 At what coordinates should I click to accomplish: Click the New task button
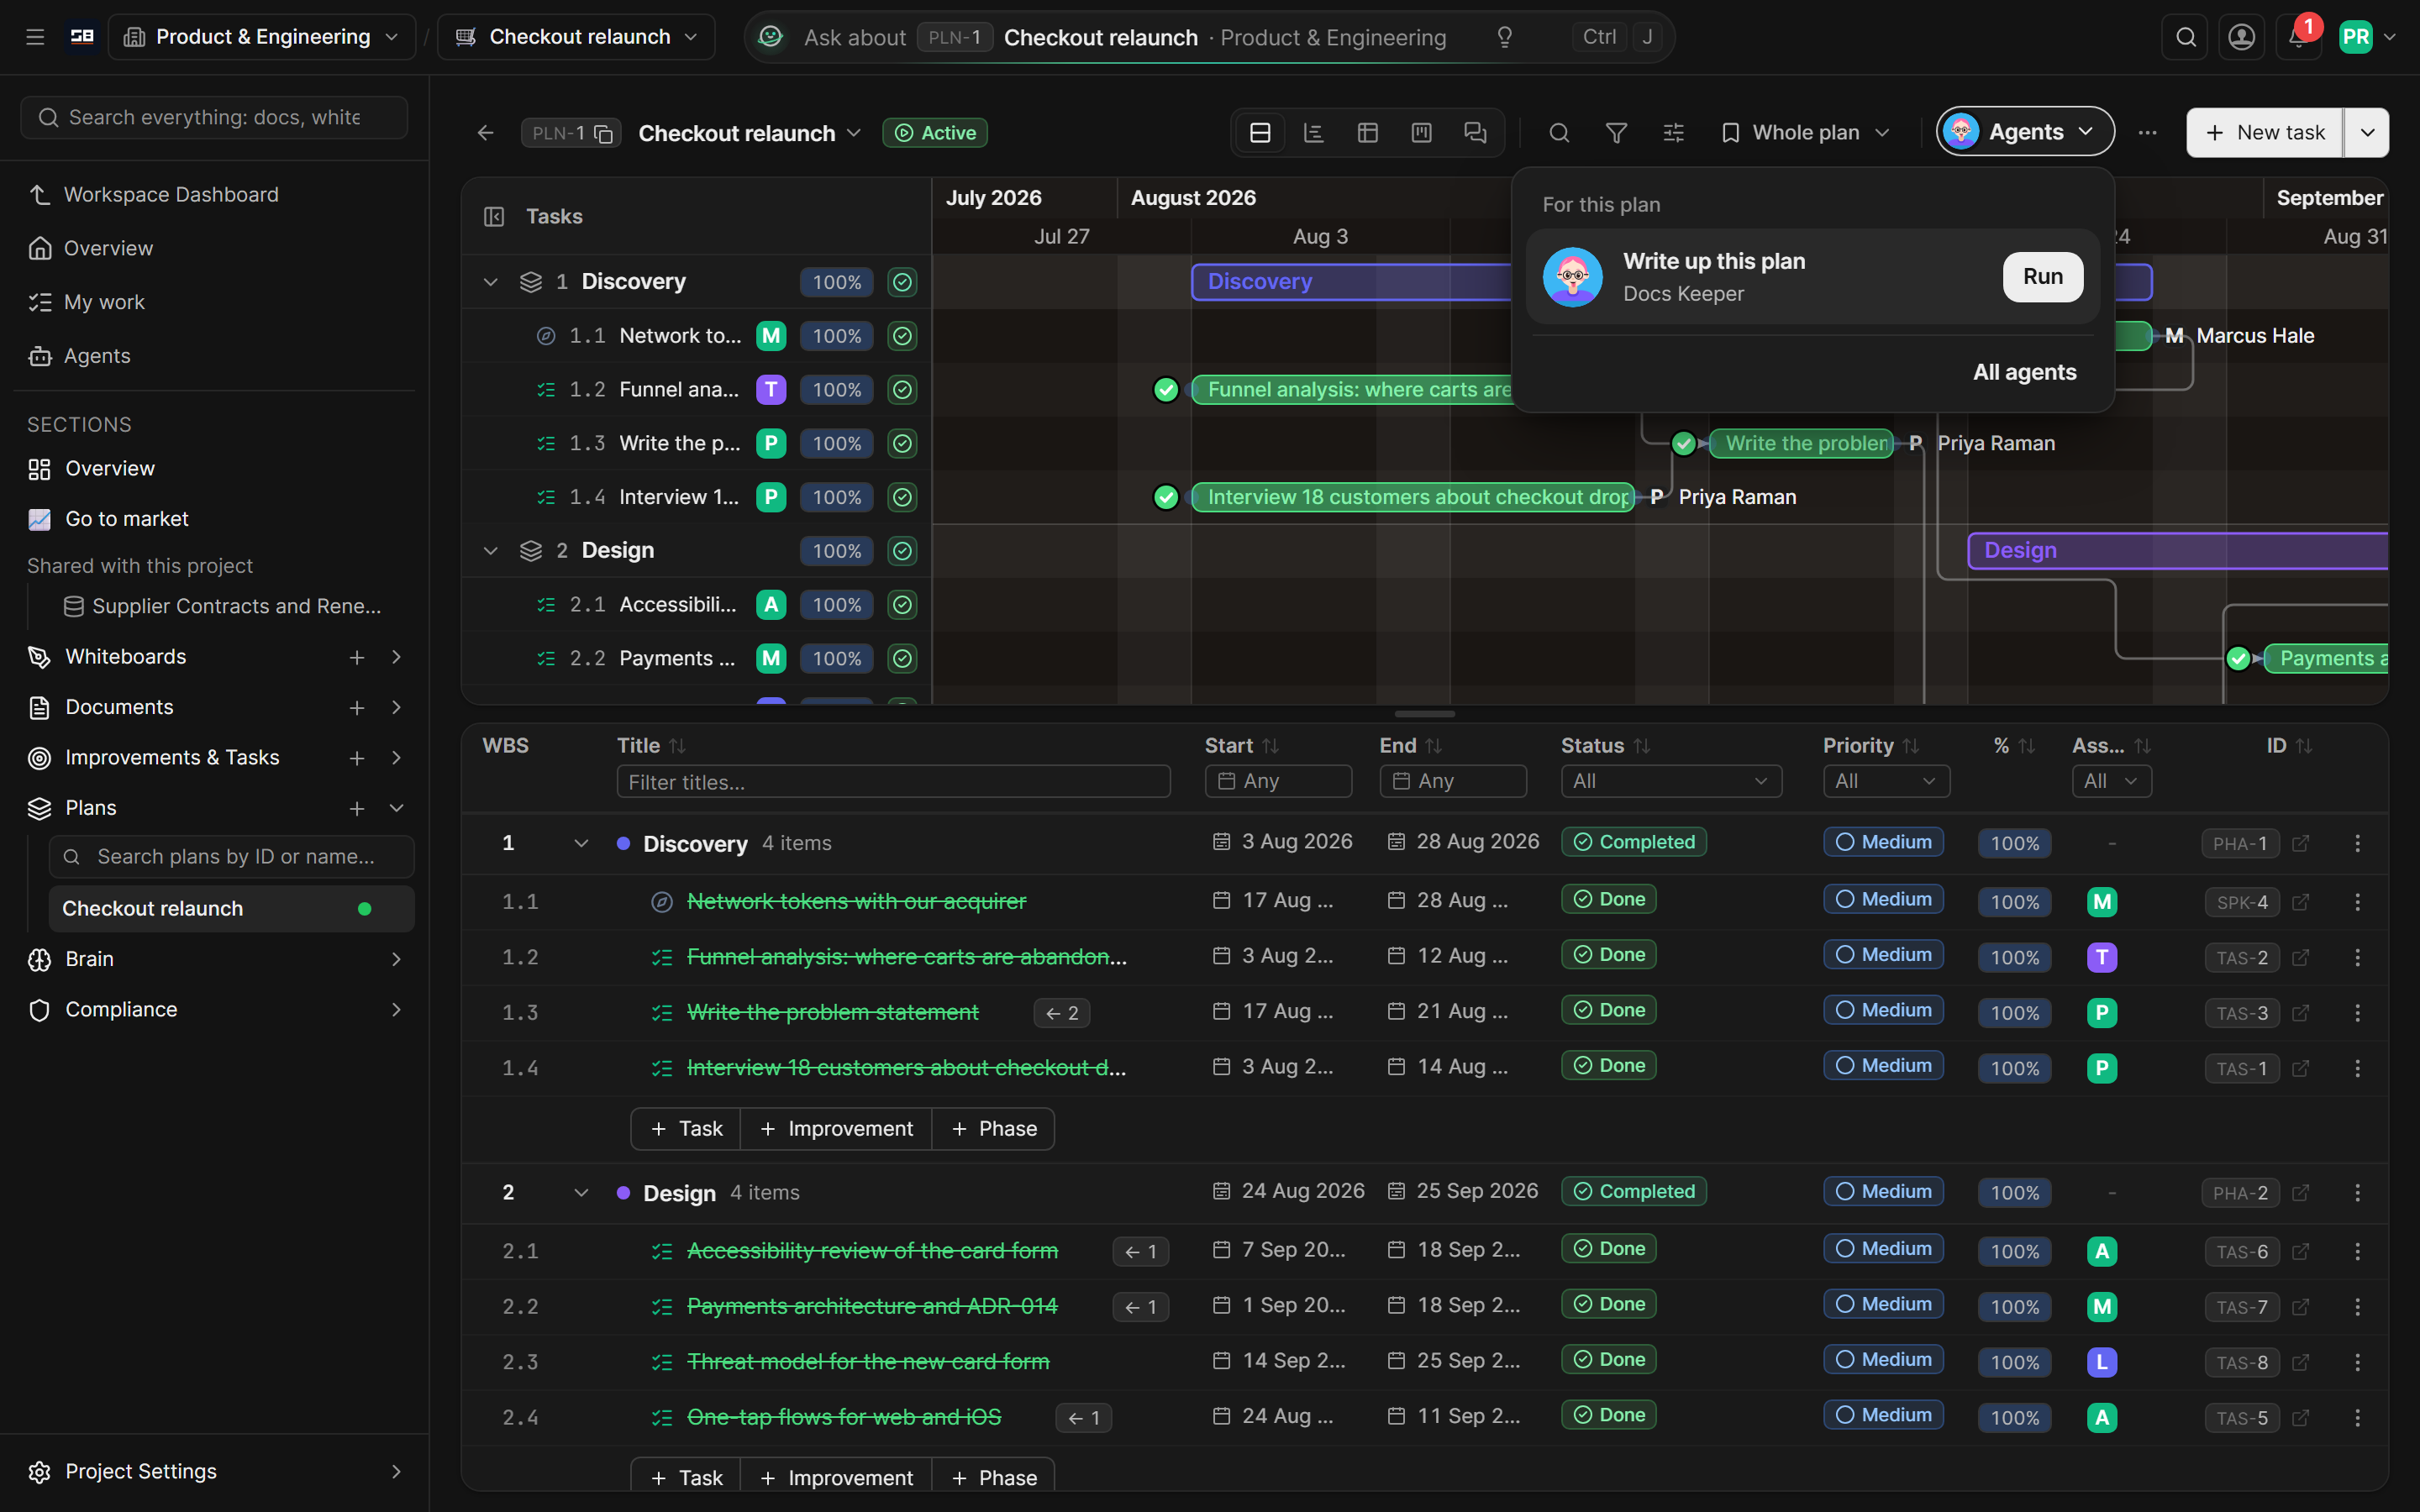2264,133
